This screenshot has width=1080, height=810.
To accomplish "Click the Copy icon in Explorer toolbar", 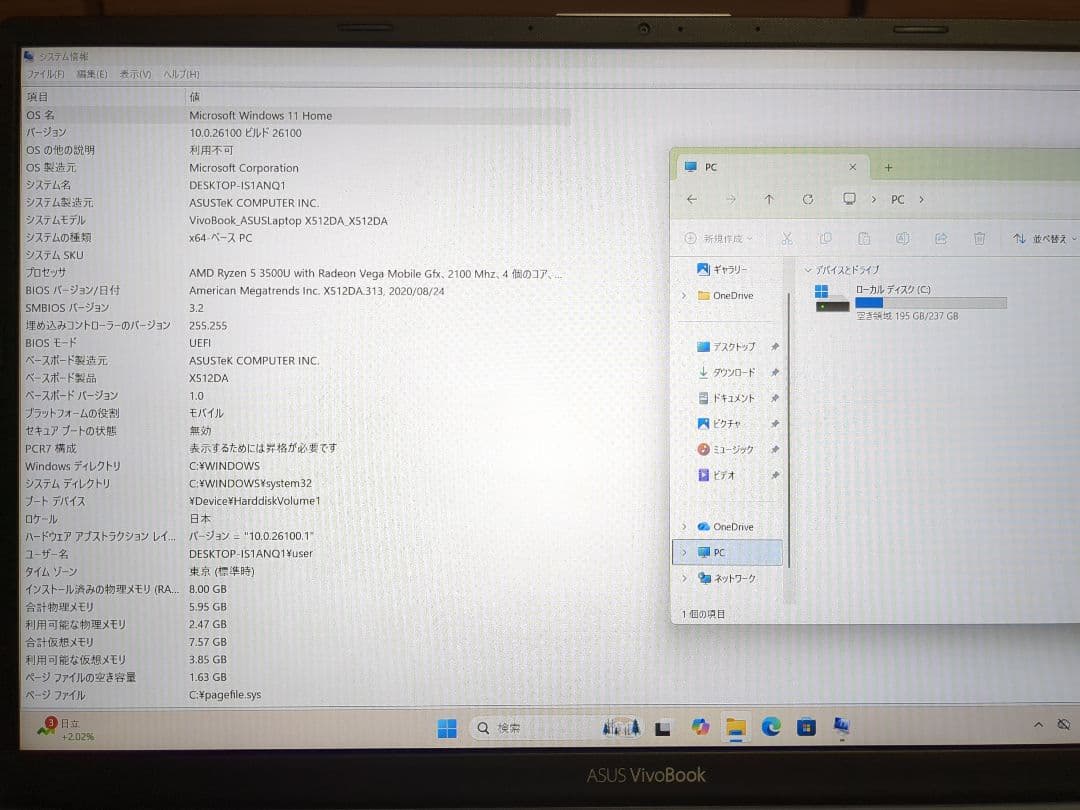I will click(825, 238).
